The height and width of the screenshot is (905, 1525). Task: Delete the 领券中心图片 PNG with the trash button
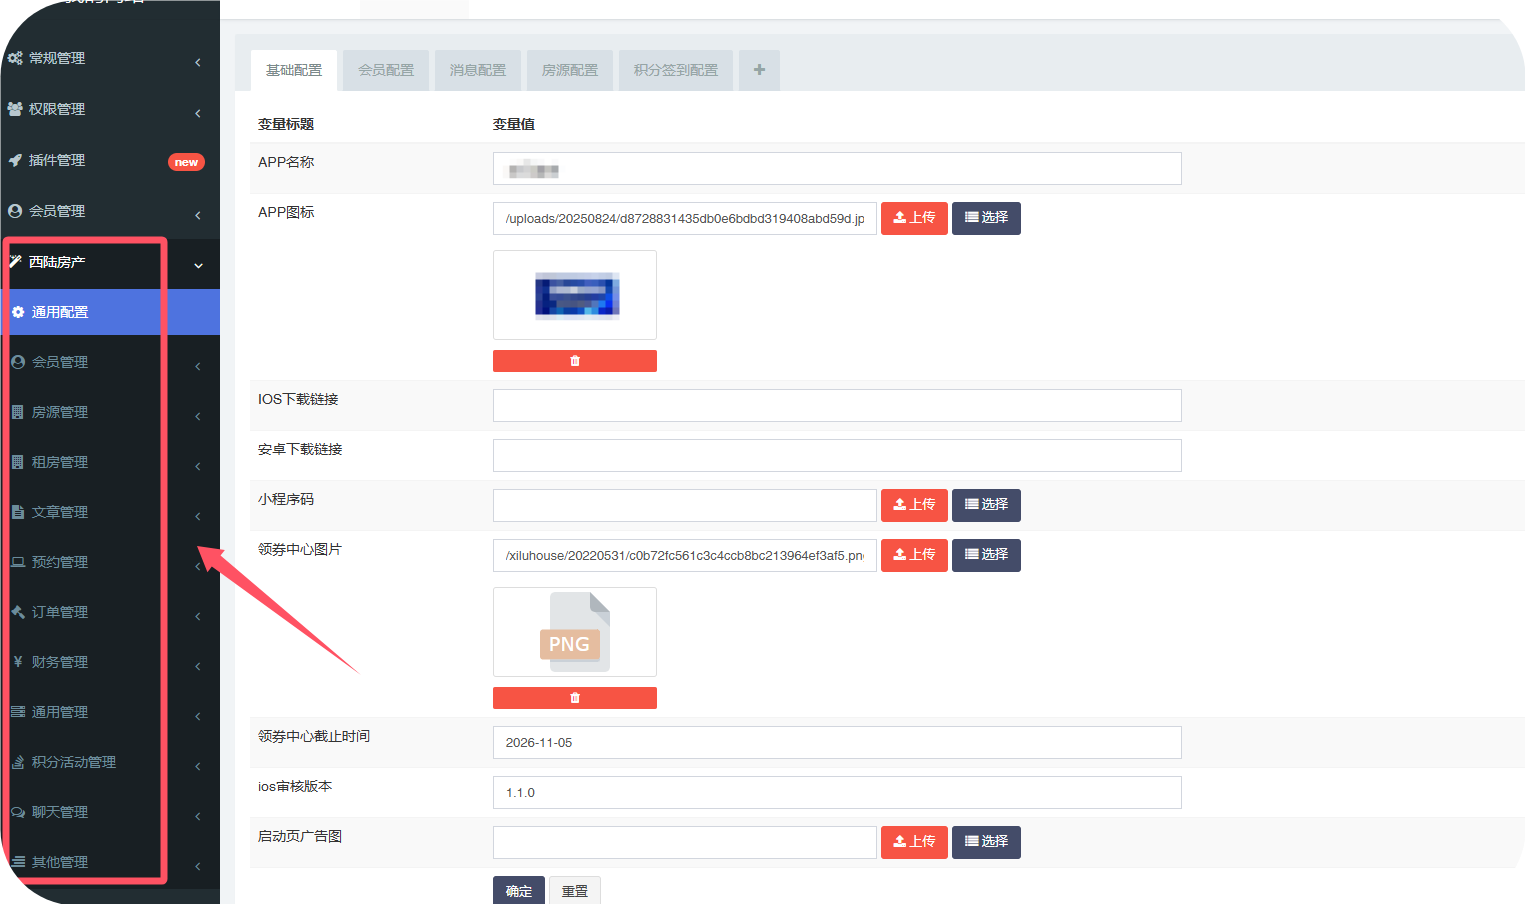pyautogui.click(x=575, y=698)
